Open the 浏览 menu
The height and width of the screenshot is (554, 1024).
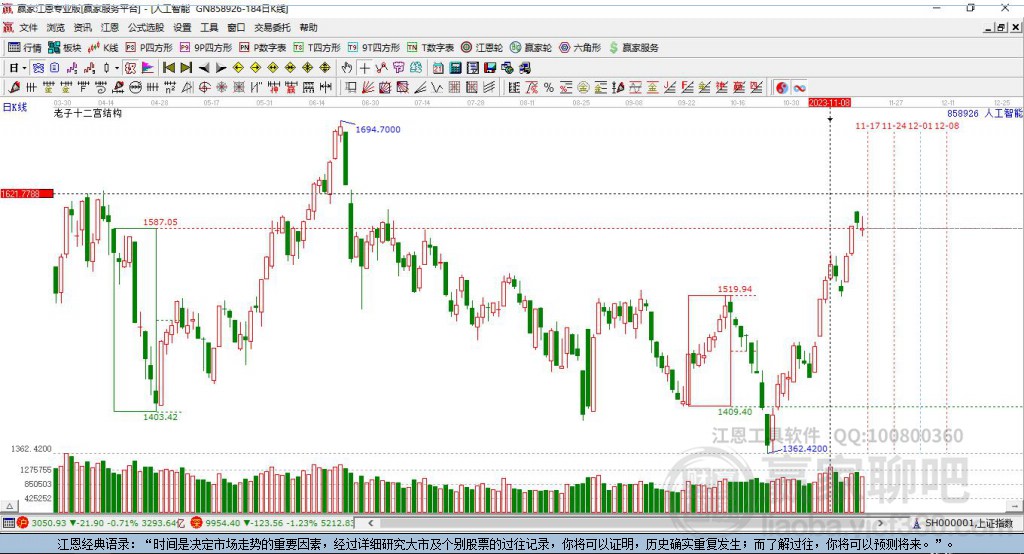[x=56, y=27]
